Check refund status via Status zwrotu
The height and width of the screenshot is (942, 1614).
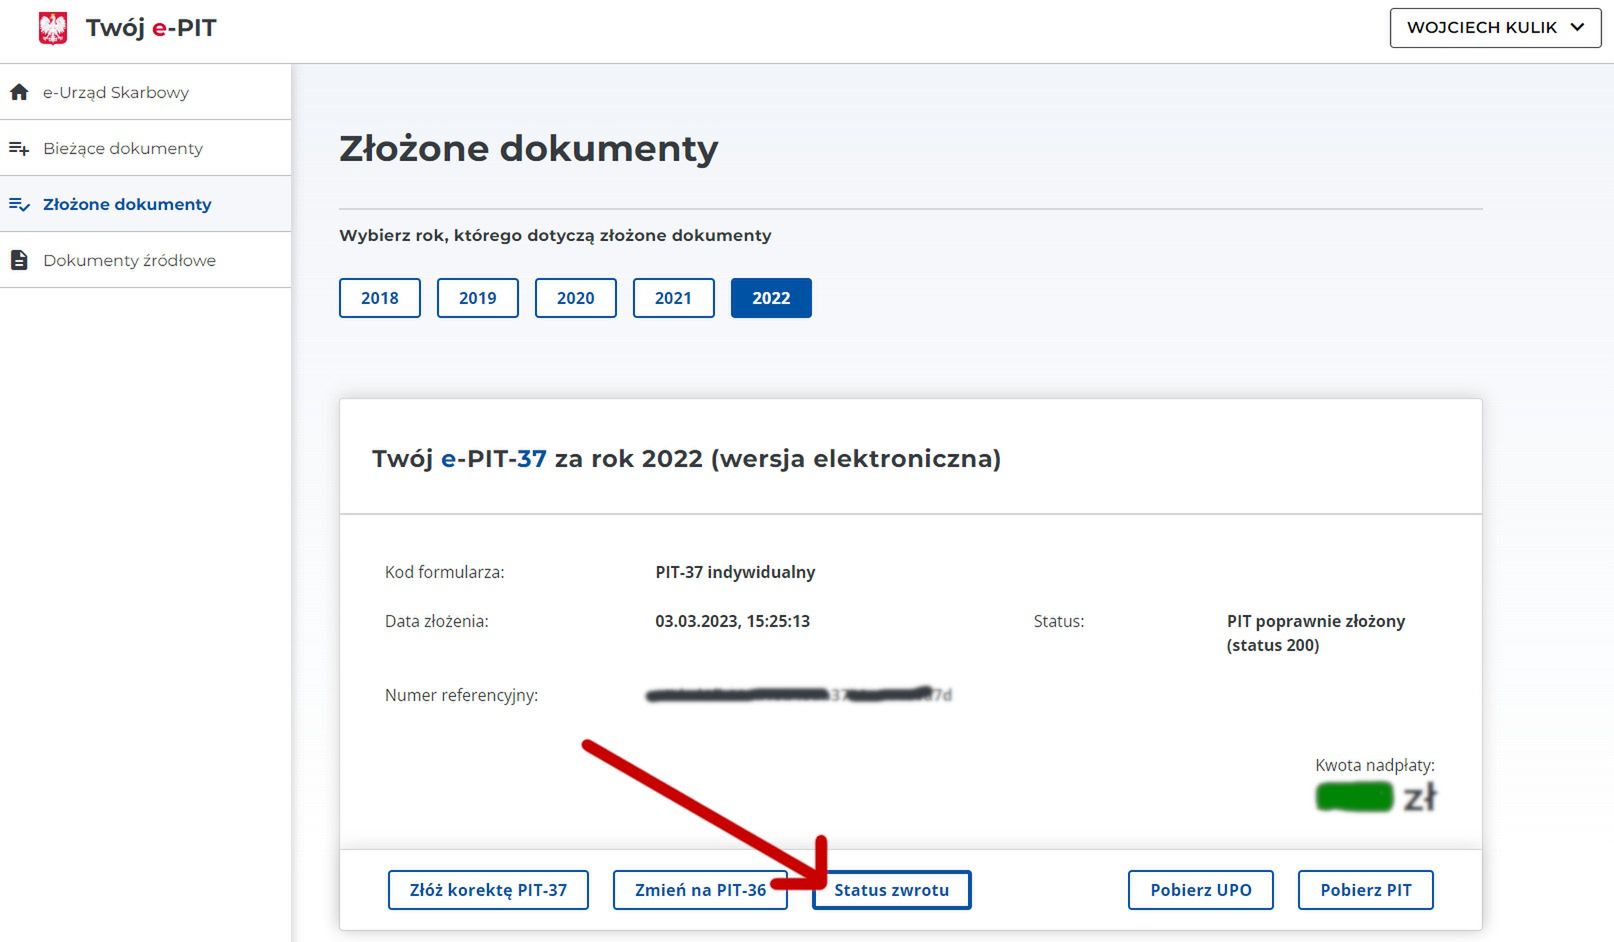pos(891,889)
